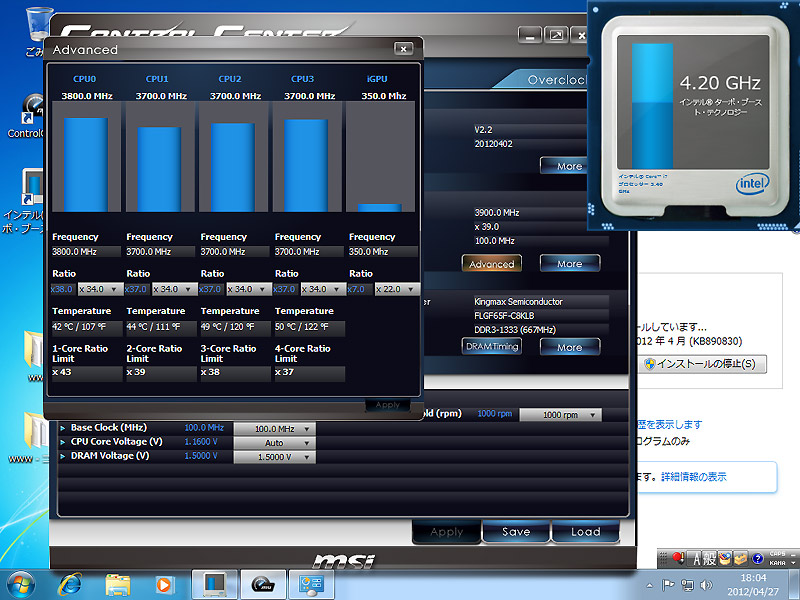Open iGPU ratio x22.0 dropdown
The height and width of the screenshot is (600, 800).
397,289
